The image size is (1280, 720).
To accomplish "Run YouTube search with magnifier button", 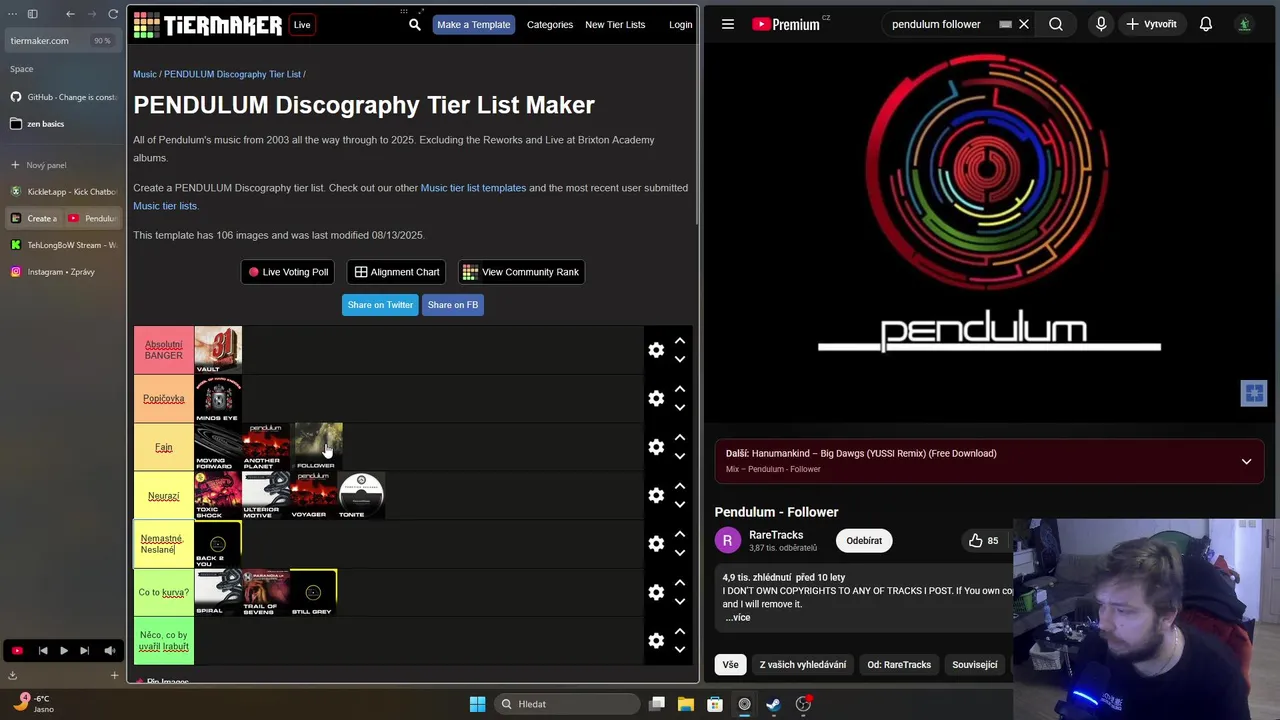I will [1056, 24].
